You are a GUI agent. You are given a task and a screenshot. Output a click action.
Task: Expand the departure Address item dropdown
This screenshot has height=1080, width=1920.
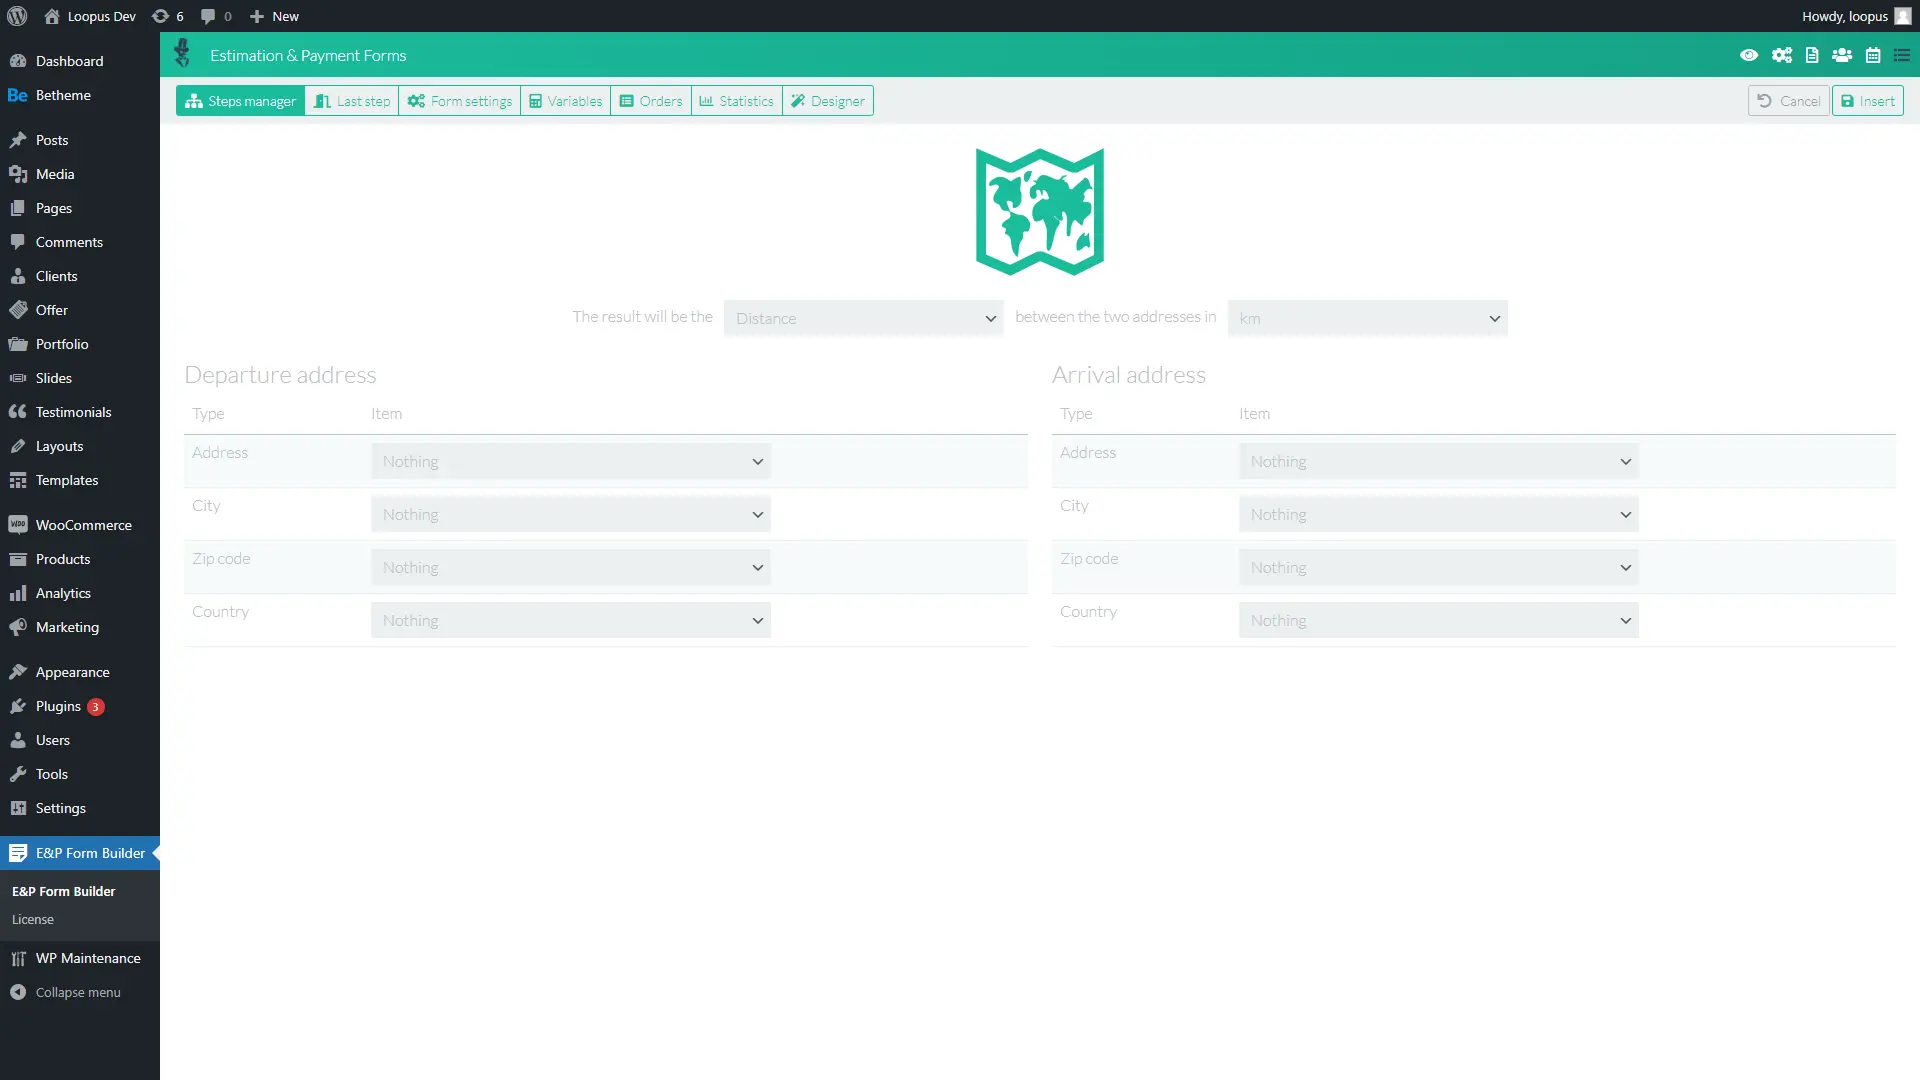[570, 461]
